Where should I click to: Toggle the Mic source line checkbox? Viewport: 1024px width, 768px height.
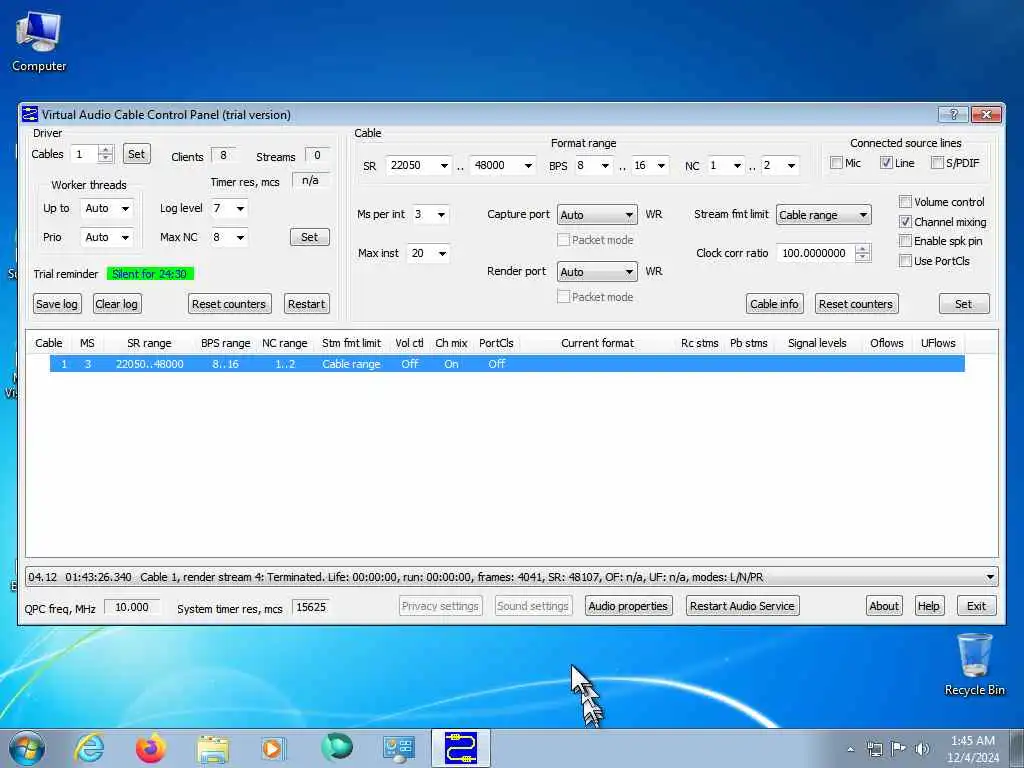tap(836, 163)
